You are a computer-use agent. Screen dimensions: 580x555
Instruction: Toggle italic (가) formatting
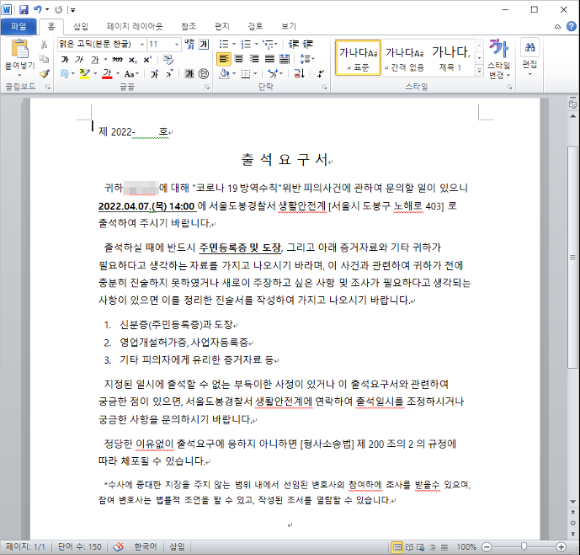pyautogui.click(x=80, y=59)
